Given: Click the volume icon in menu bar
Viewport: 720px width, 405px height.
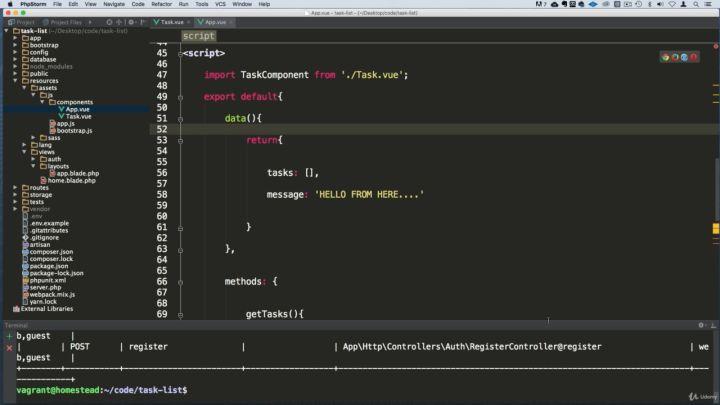Looking at the screenshot, I should click(660, 4).
